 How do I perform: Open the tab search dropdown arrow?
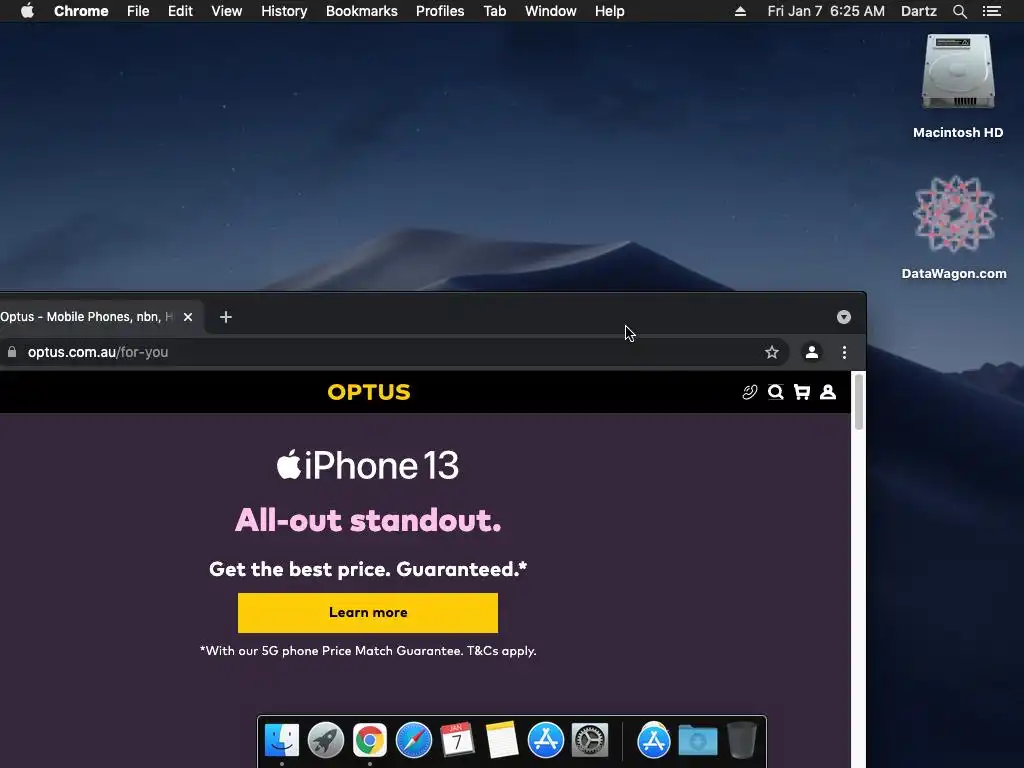pyautogui.click(x=844, y=317)
